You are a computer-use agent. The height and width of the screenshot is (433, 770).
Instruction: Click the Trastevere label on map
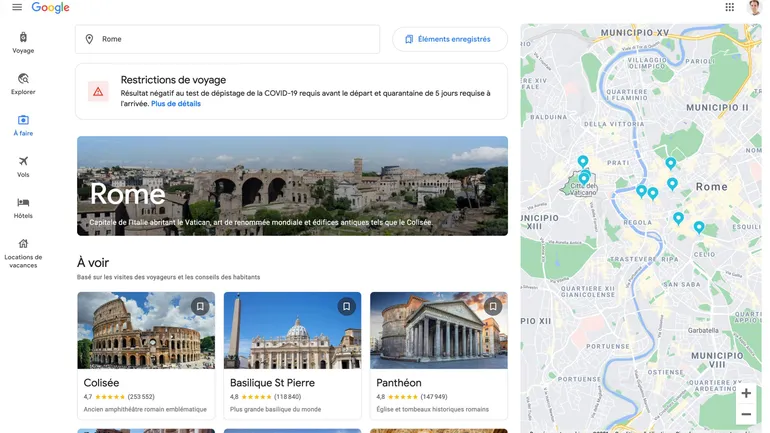coord(633,259)
